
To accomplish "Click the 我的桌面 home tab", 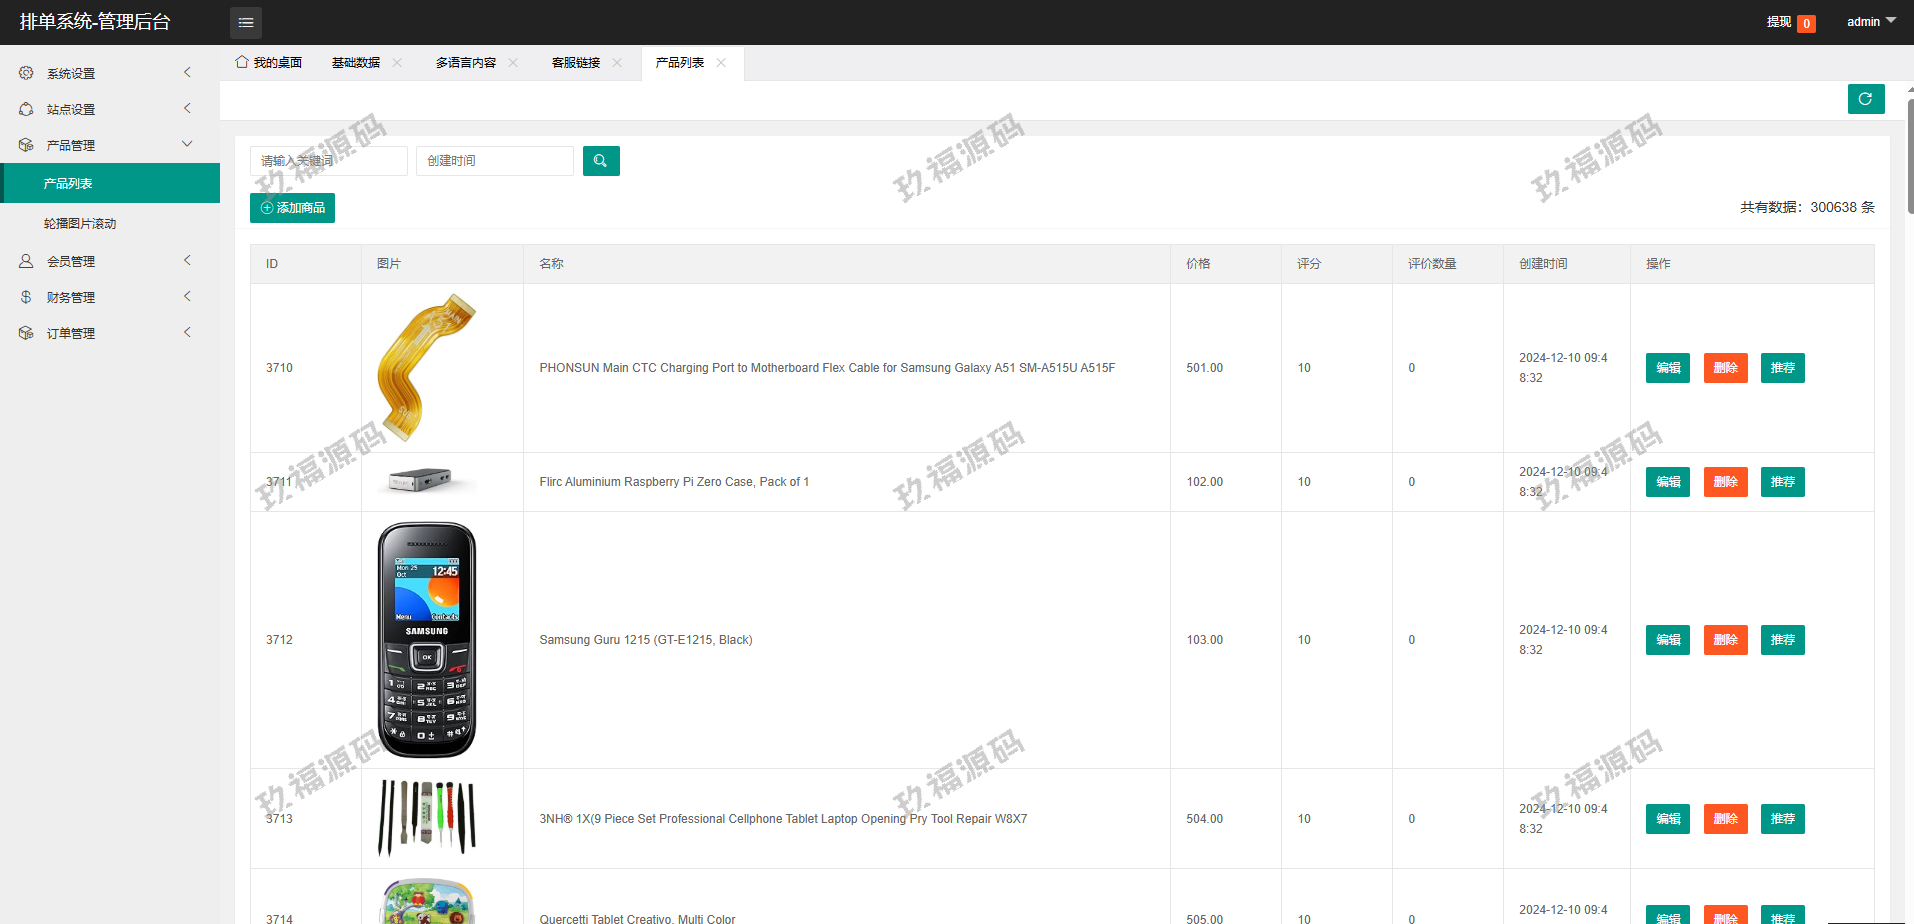I will coord(269,63).
